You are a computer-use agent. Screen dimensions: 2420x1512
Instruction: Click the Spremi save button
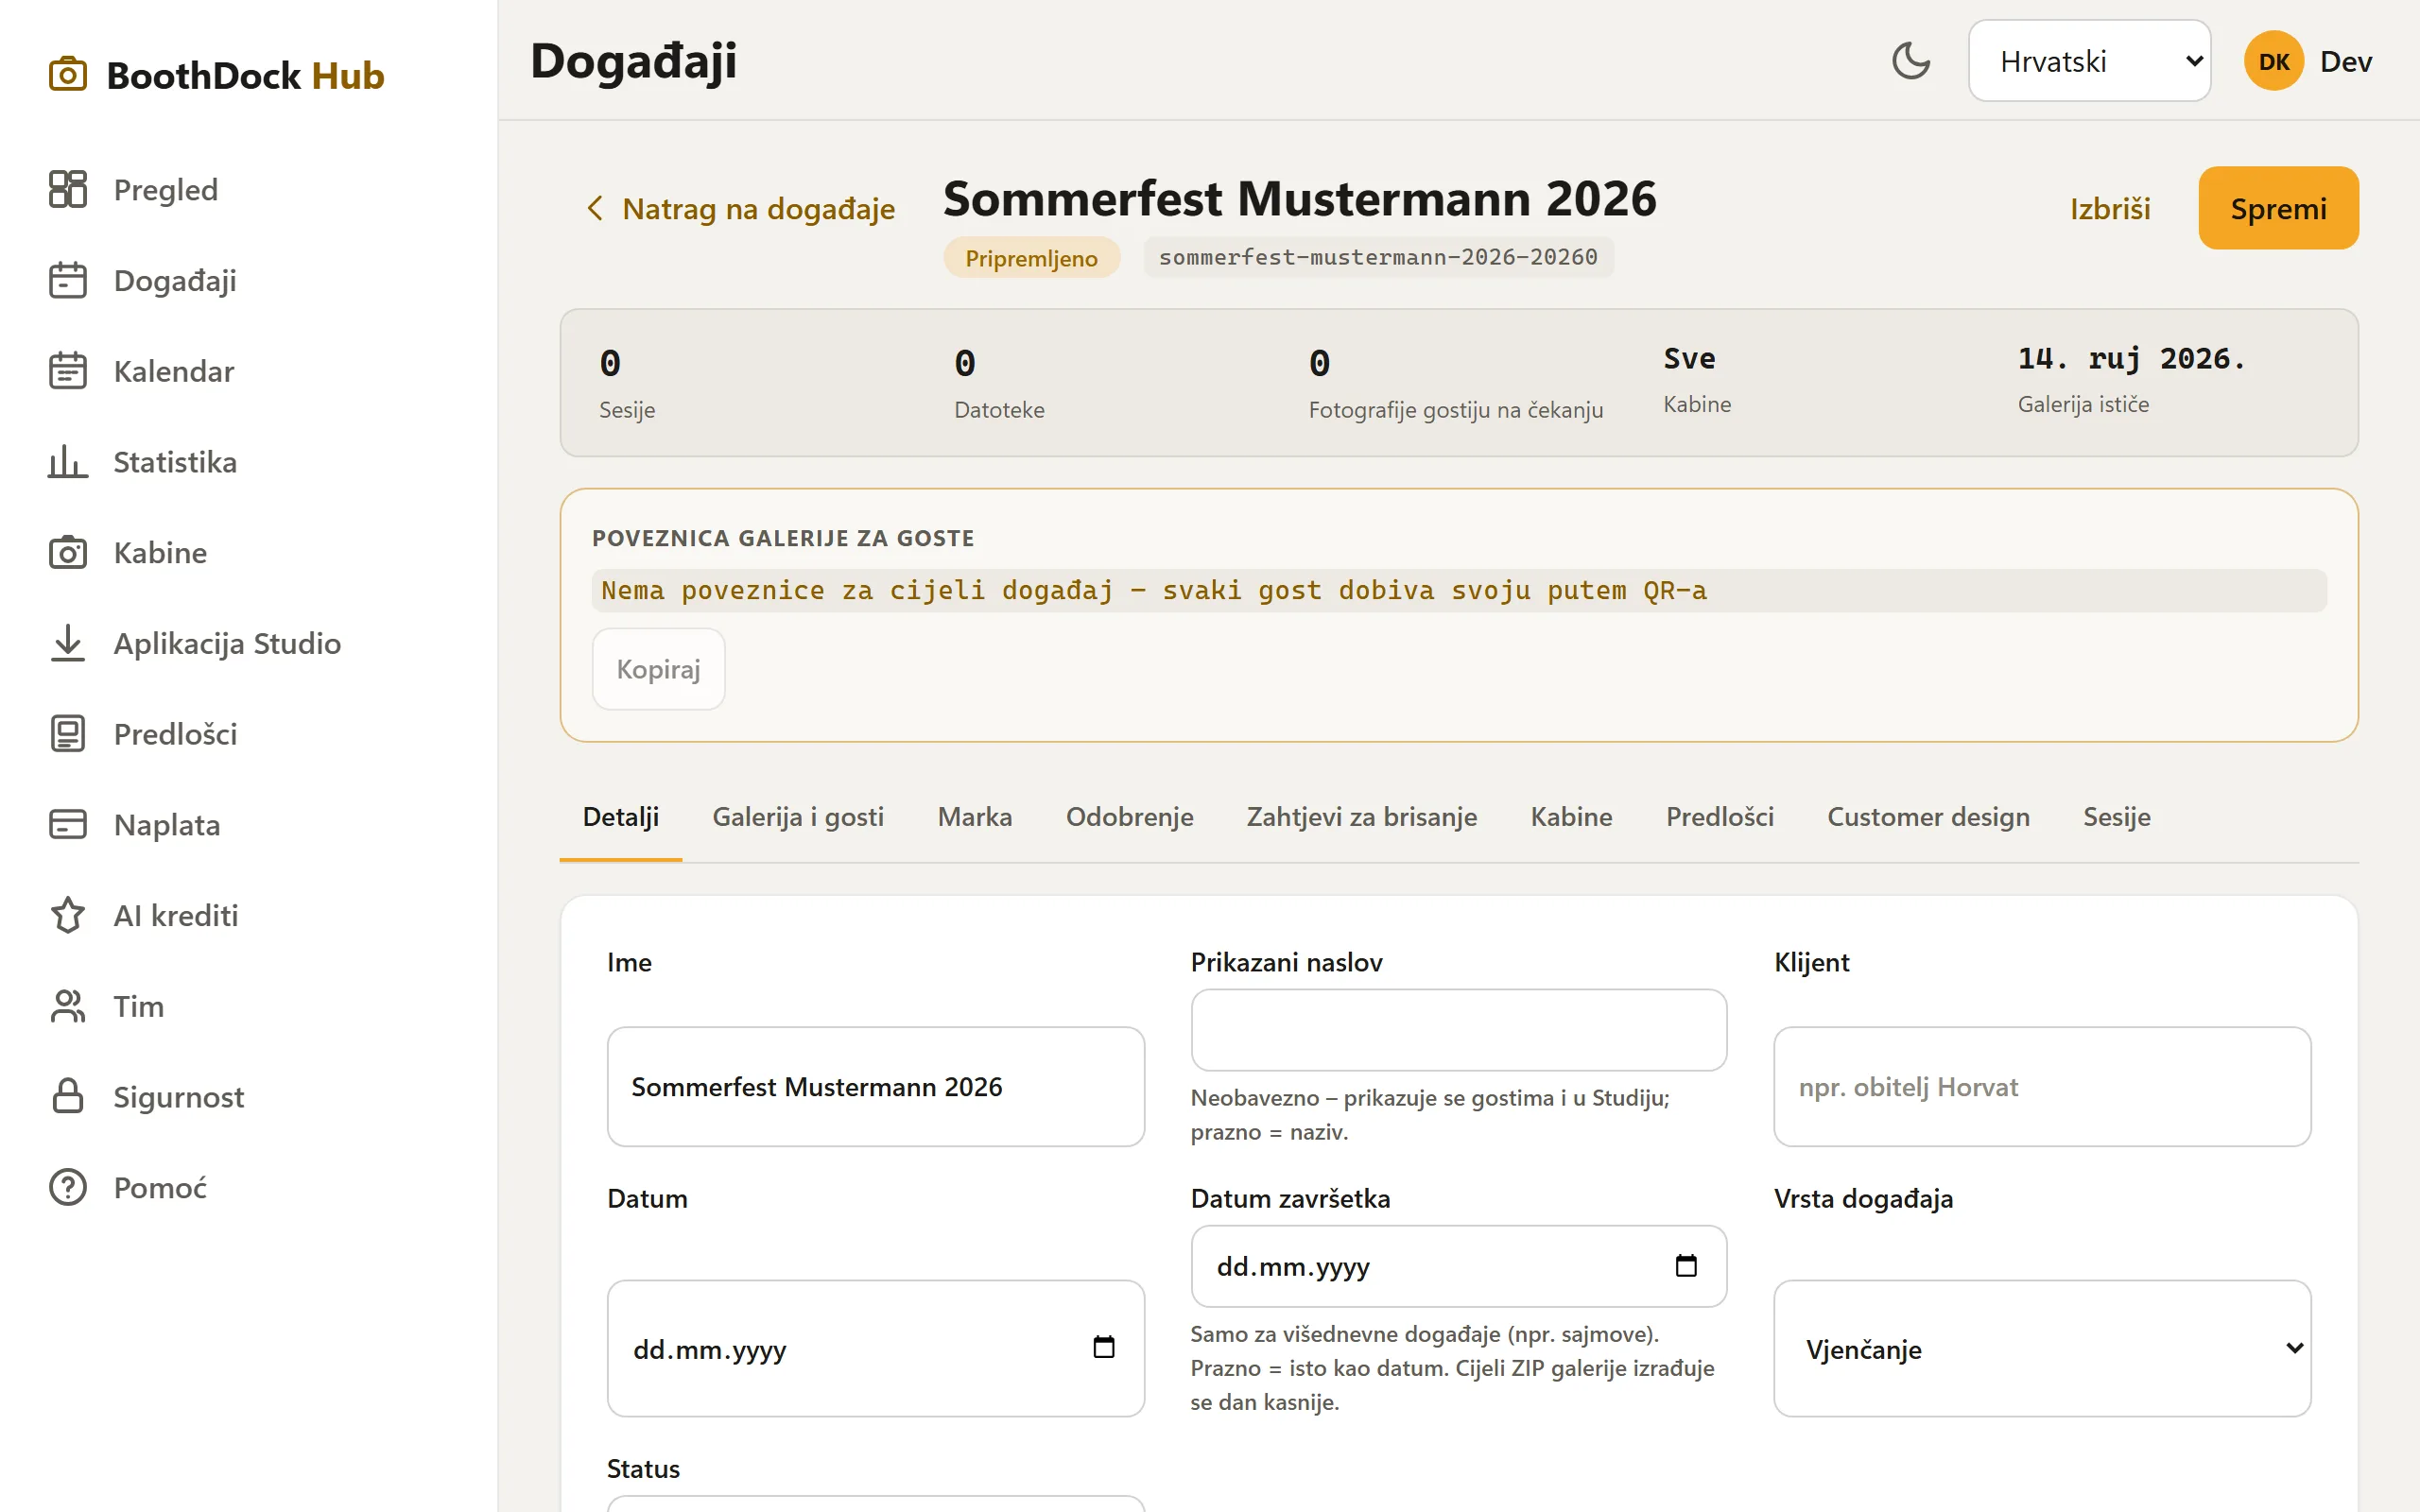(2278, 208)
